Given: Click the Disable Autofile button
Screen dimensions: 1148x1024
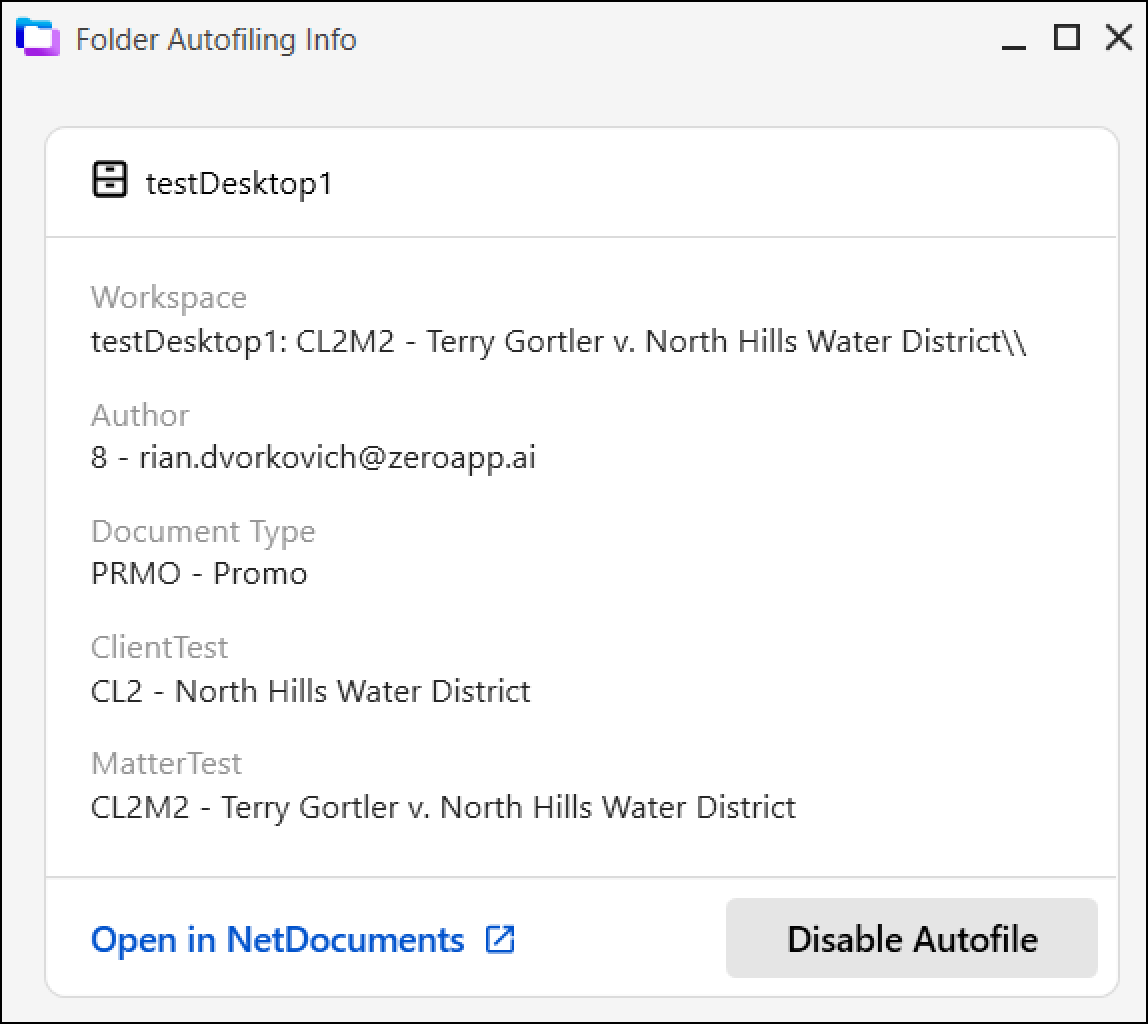Looking at the screenshot, I should [912, 938].
